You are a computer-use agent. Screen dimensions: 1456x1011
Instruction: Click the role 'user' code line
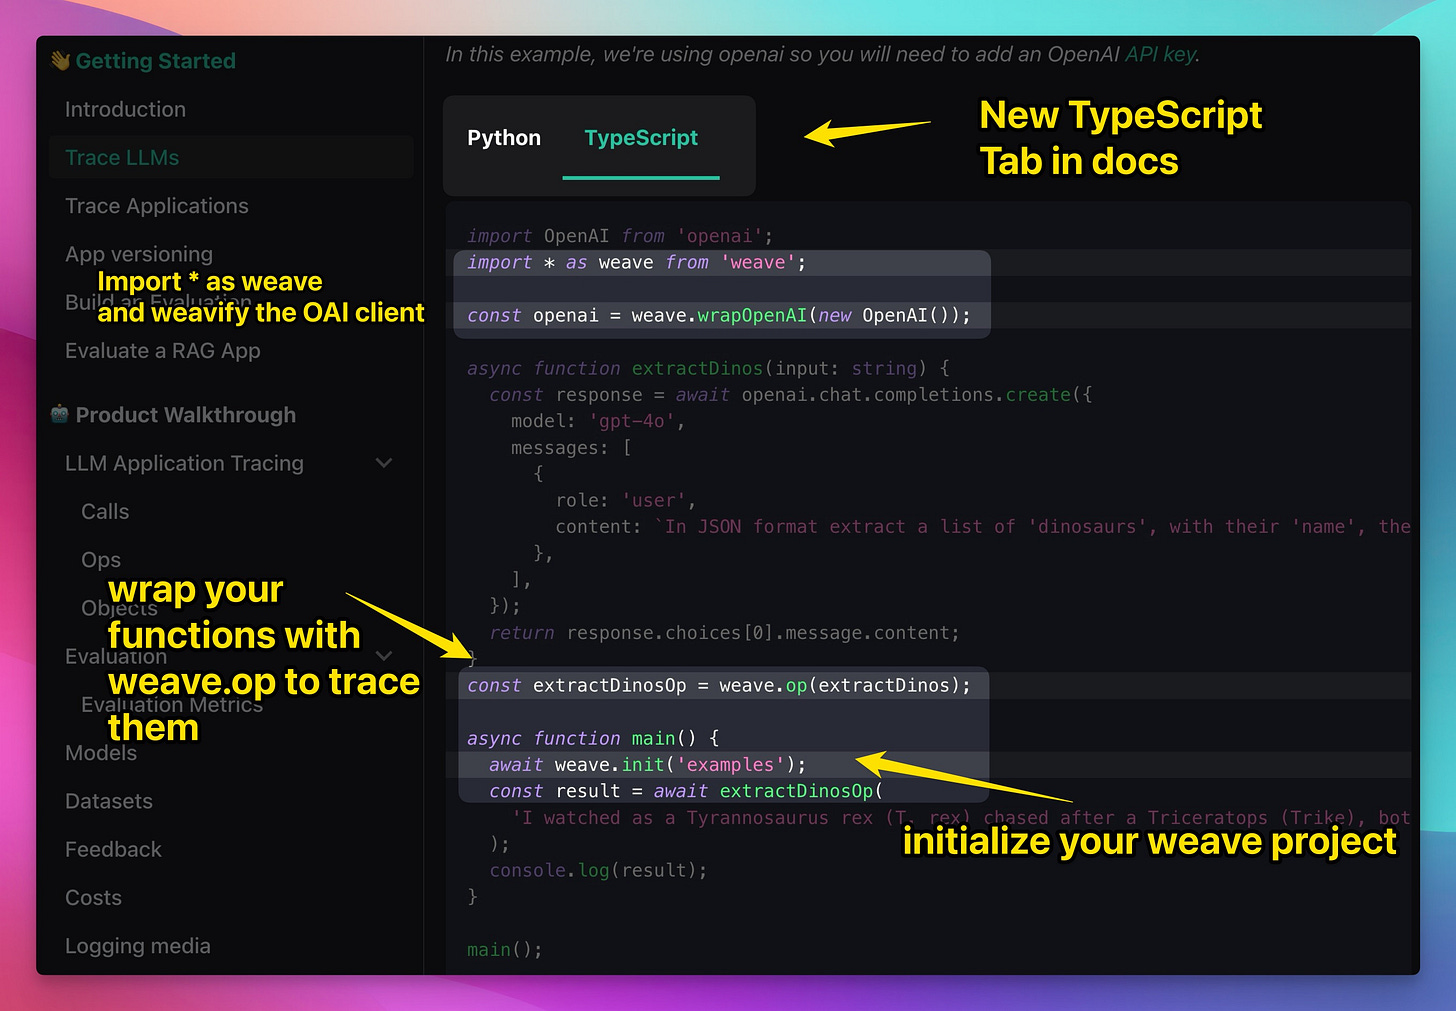click(x=626, y=500)
